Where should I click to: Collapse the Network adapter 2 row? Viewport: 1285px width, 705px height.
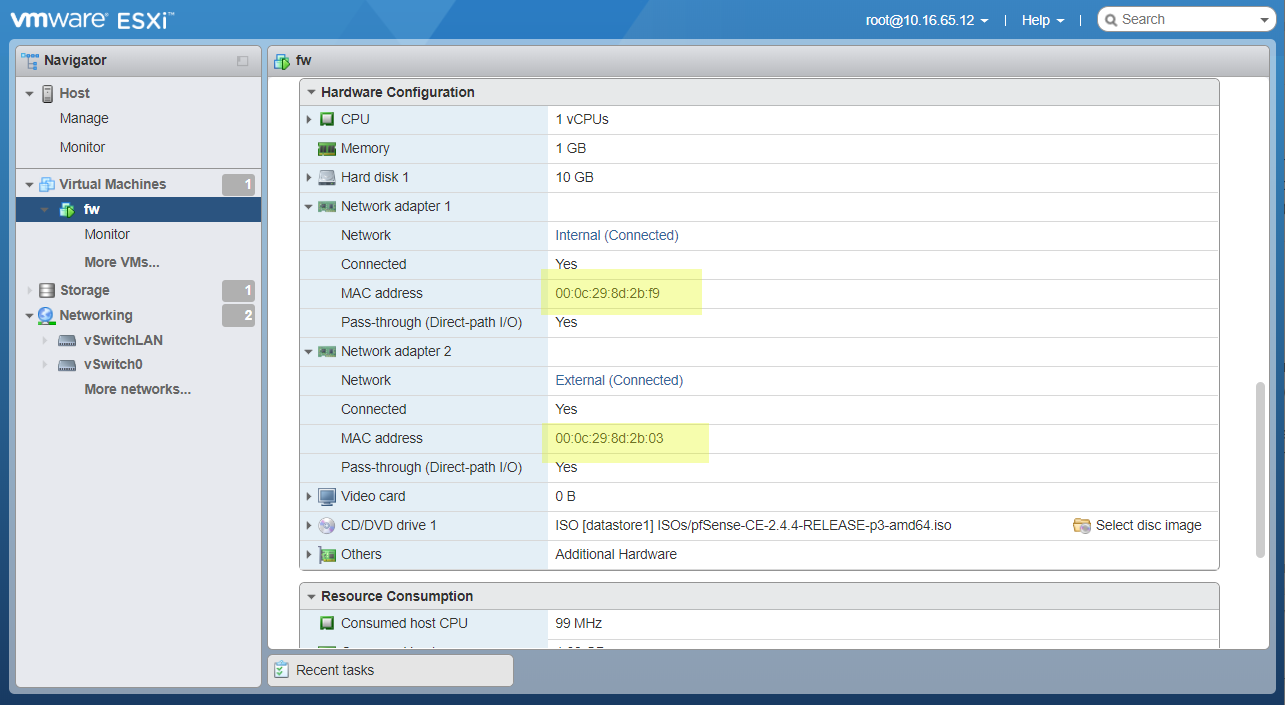[309, 351]
